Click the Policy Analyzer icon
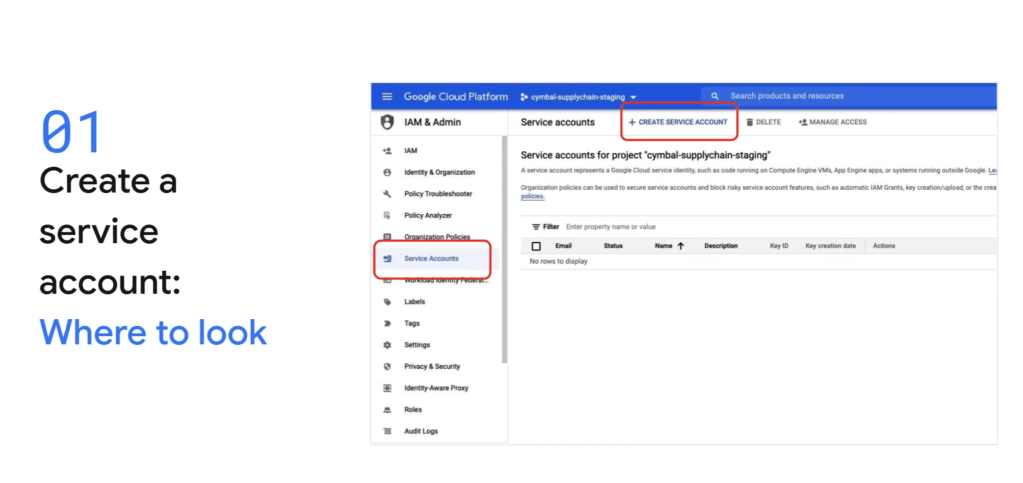The width and height of the screenshot is (1023, 483). pos(387,215)
